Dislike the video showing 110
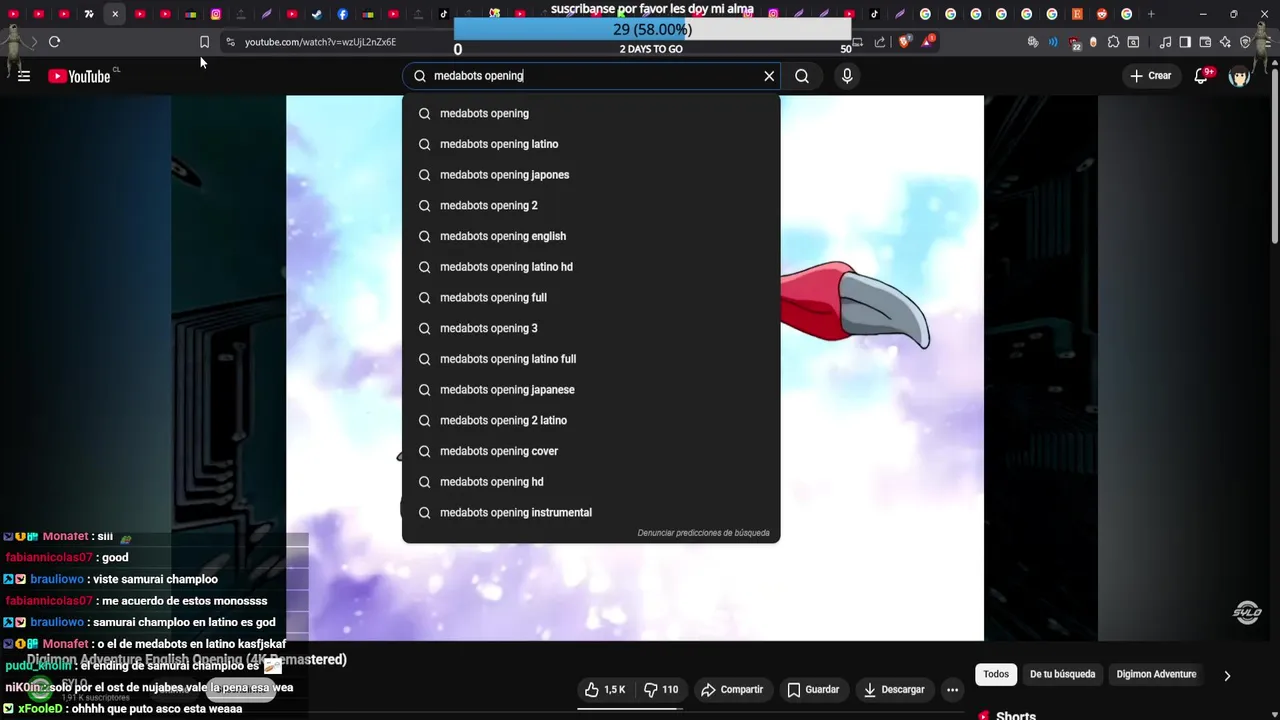This screenshot has width=1280, height=720. coord(662,689)
